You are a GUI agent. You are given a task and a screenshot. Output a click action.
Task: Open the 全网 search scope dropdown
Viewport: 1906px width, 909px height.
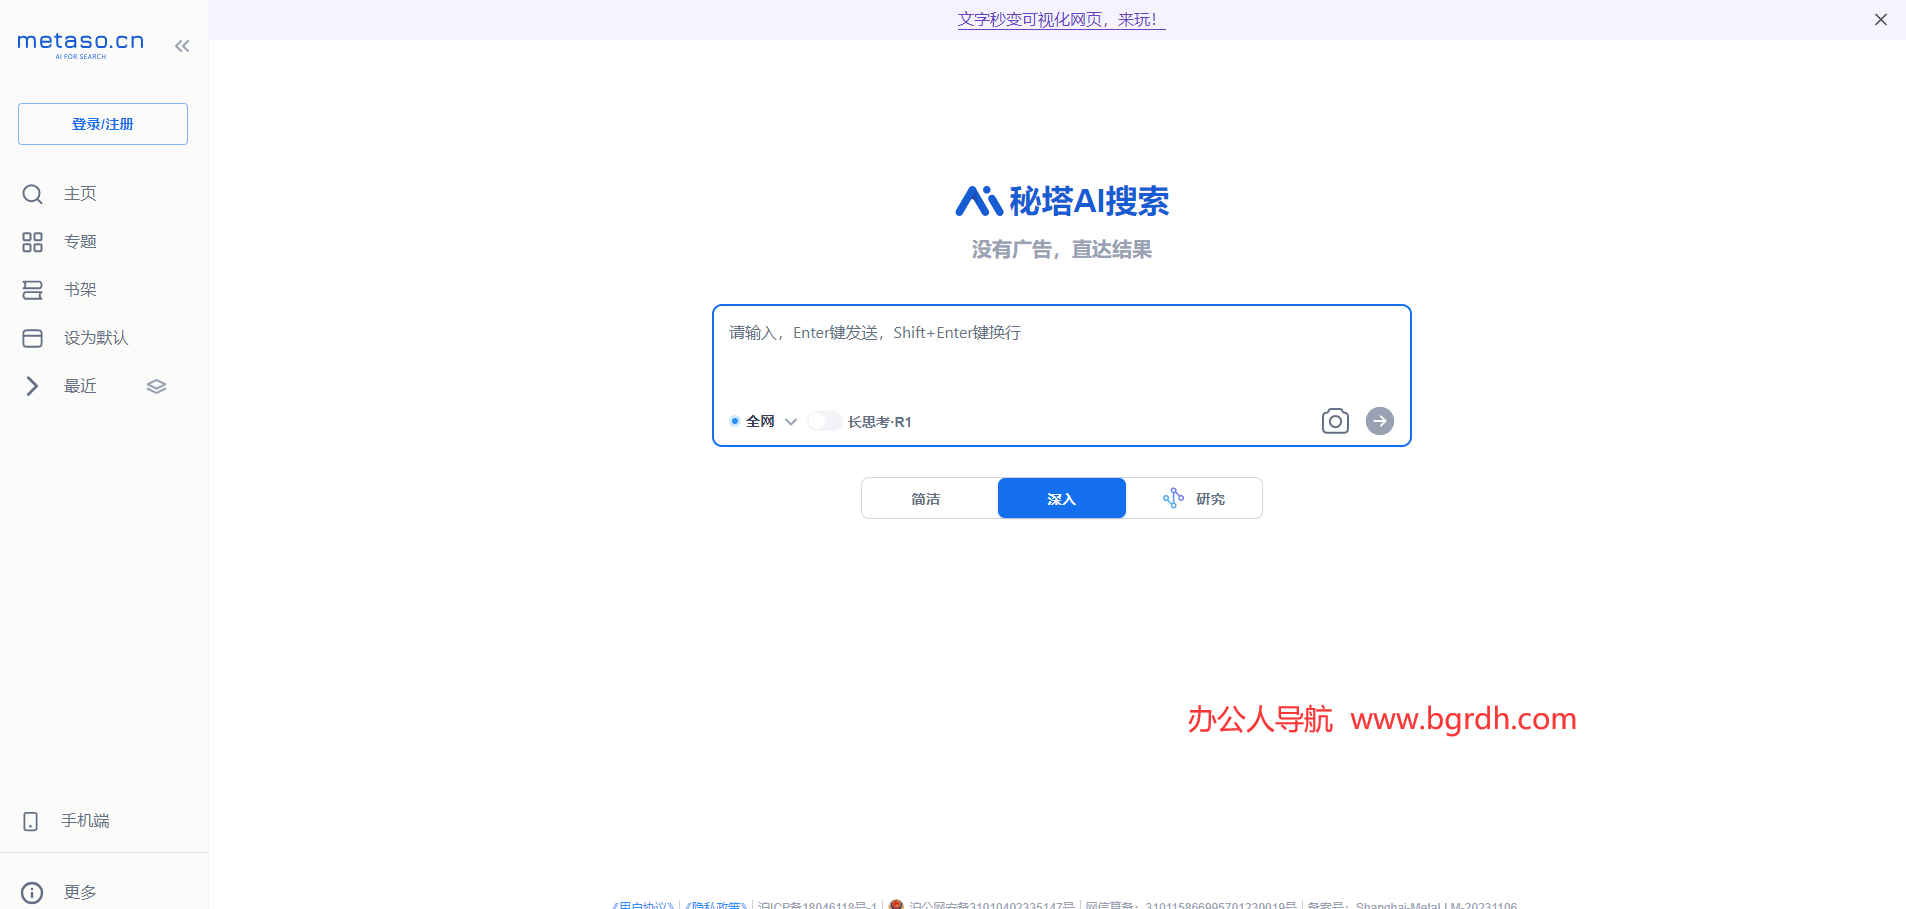click(790, 421)
